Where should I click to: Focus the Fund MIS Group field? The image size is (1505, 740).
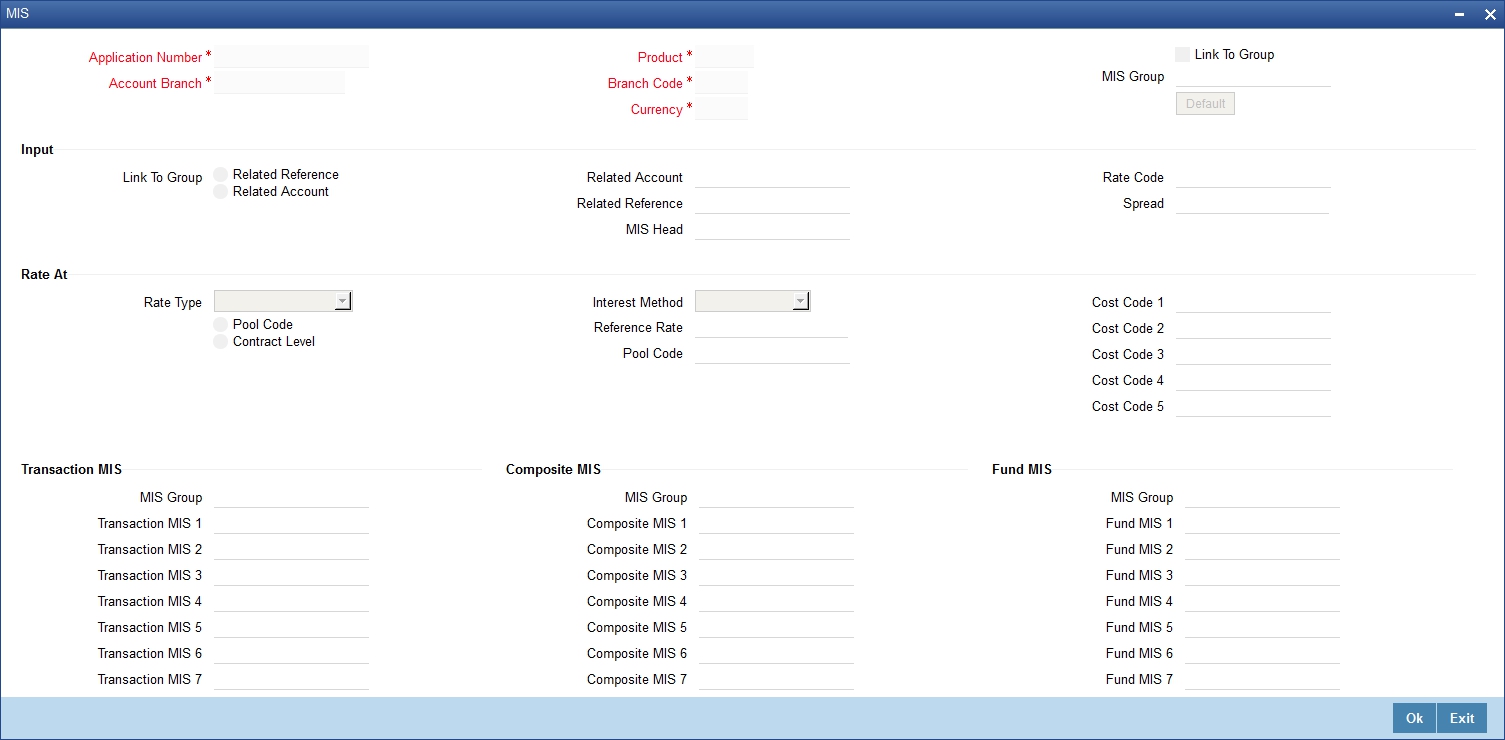[x=1262, y=497]
